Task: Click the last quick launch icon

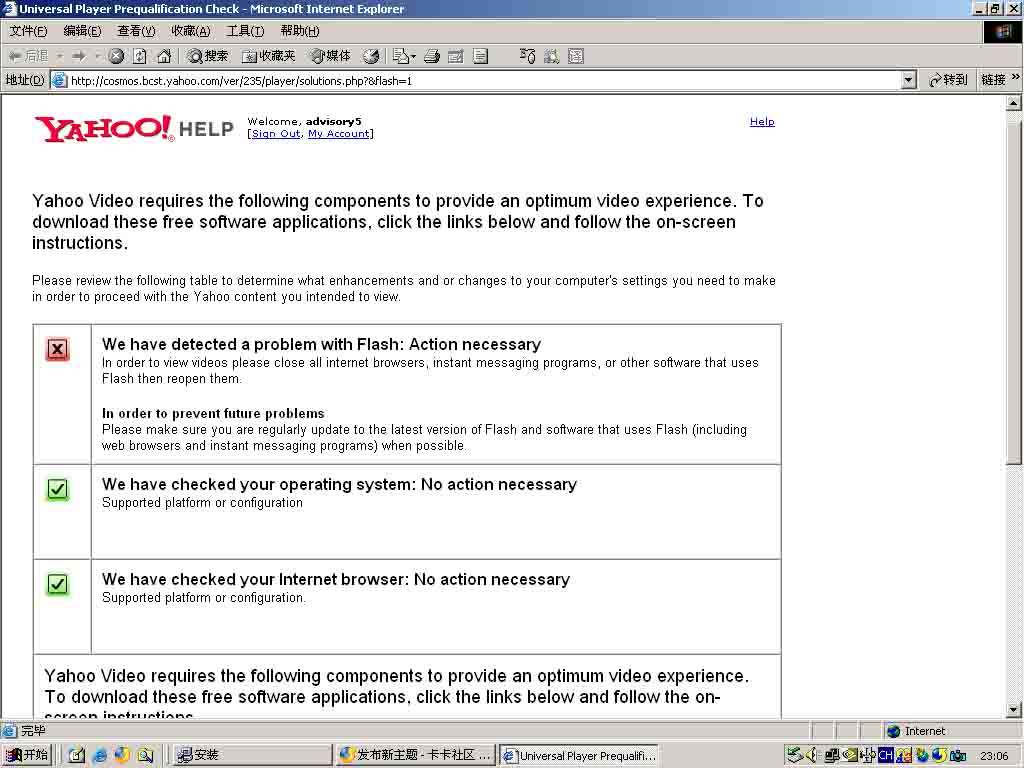Action: point(145,756)
